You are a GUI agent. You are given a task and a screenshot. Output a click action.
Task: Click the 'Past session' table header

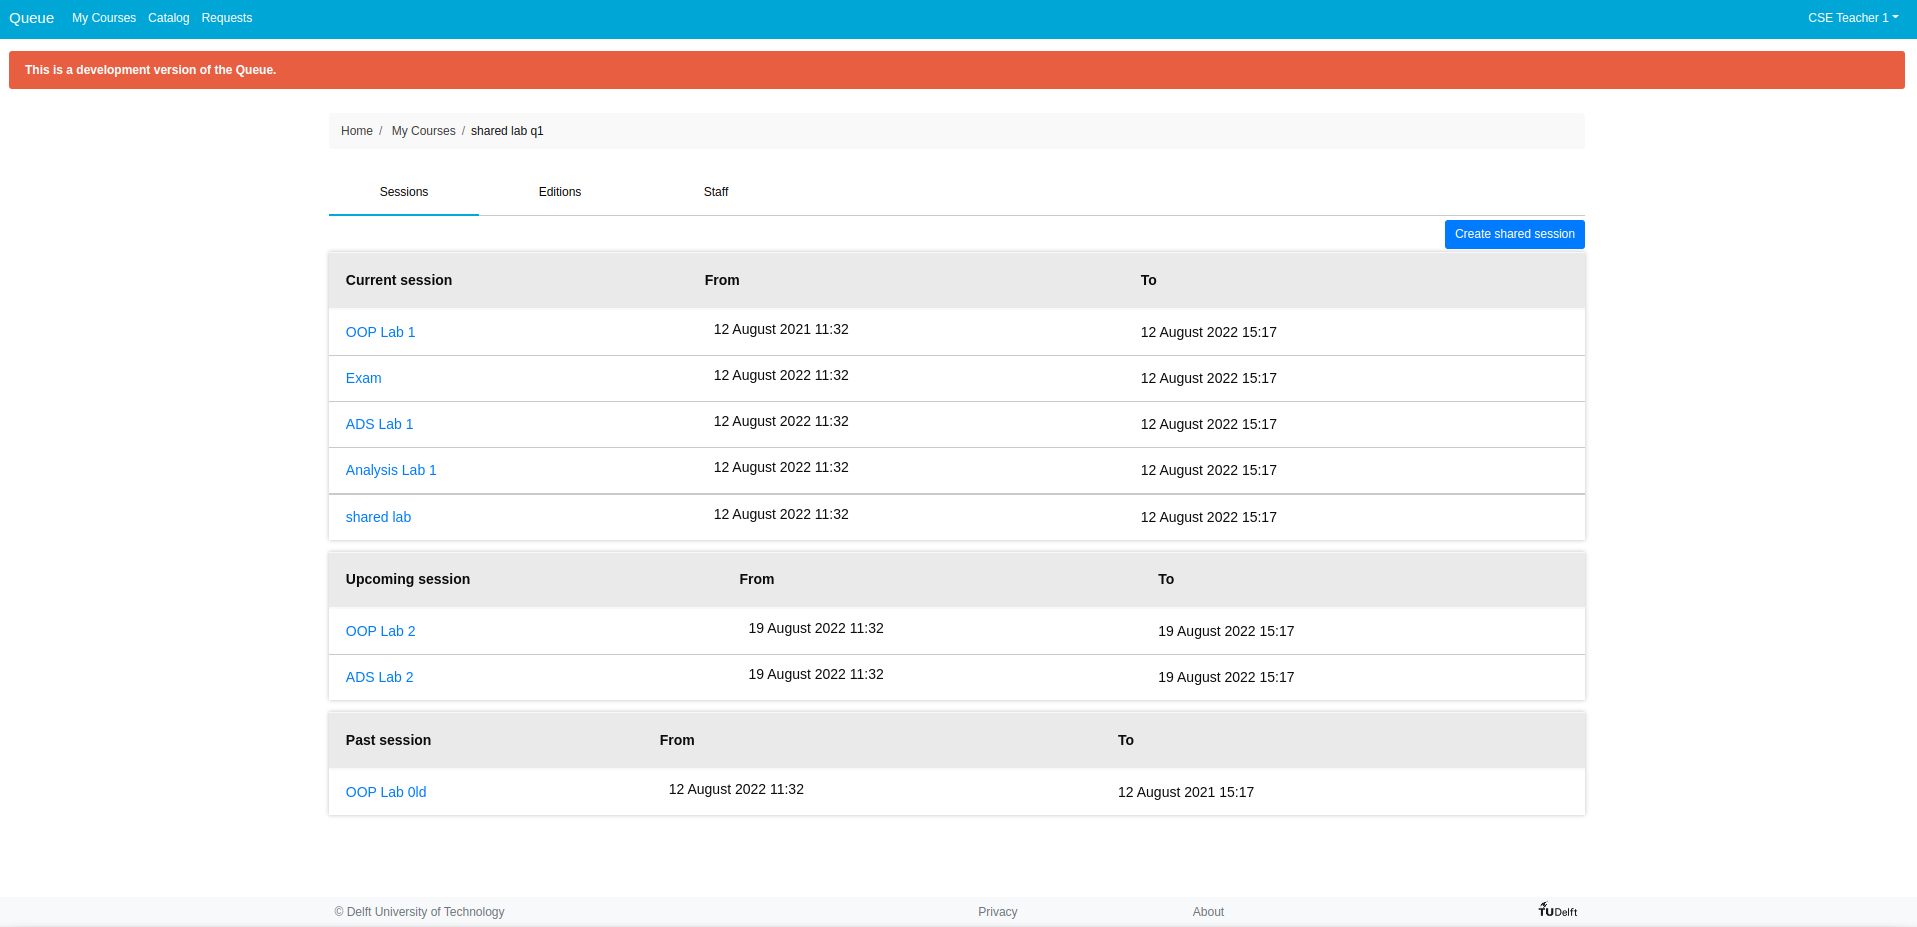click(388, 740)
